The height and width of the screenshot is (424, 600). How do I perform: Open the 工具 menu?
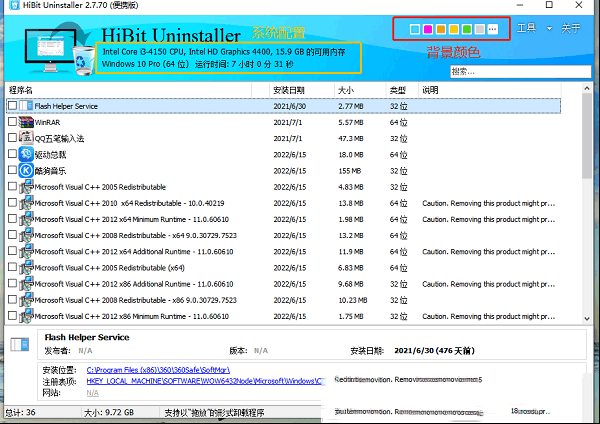pyautogui.click(x=527, y=28)
